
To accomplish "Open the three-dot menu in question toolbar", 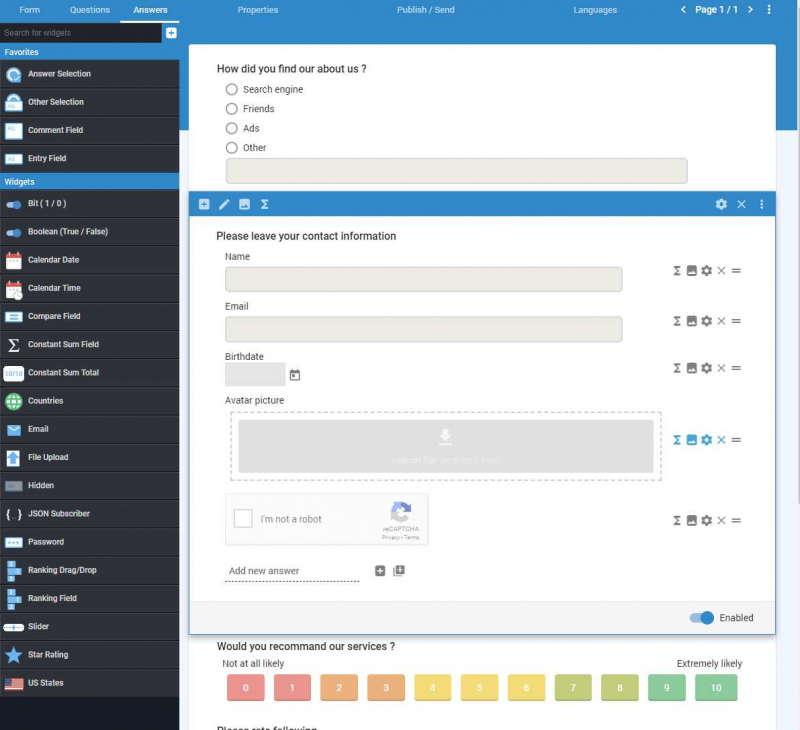I will pos(761,204).
